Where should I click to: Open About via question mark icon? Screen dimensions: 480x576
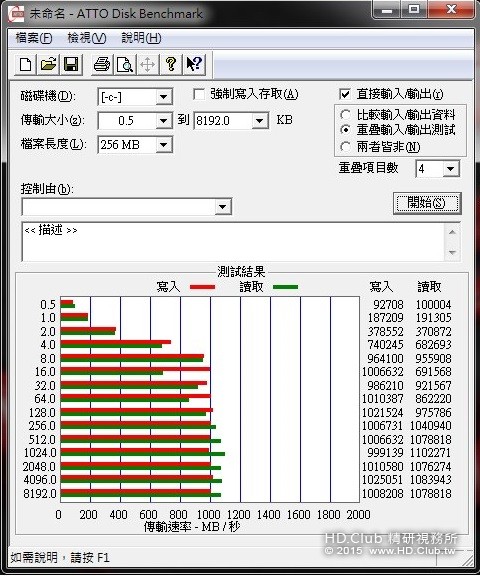click(x=171, y=65)
